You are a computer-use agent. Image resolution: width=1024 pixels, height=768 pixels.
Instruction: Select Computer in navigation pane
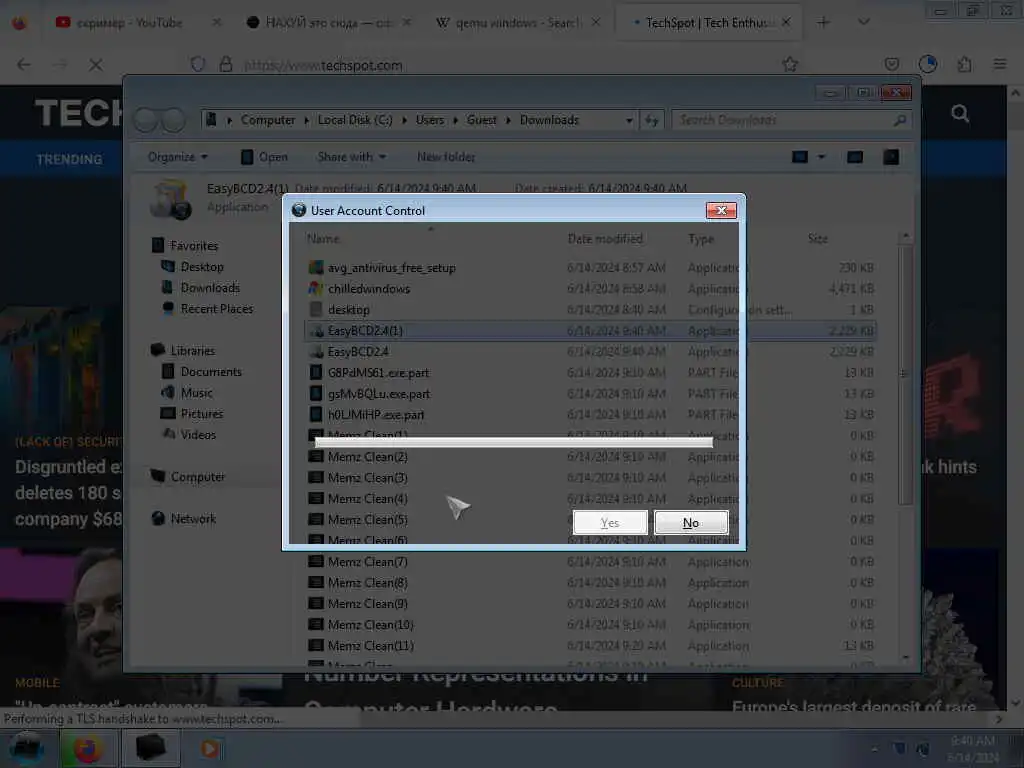(x=197, y=477)
